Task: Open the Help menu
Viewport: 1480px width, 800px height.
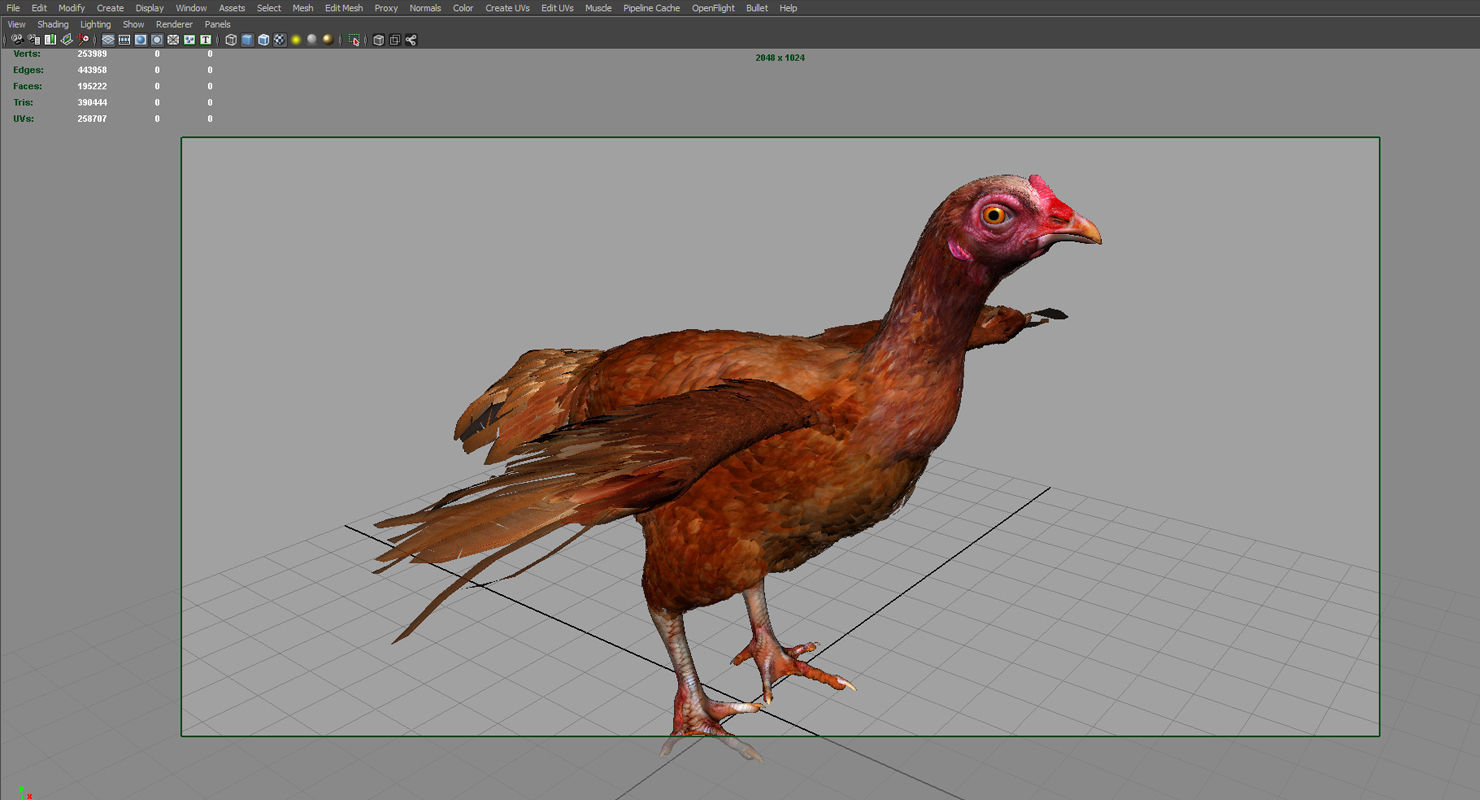Action: (788, 8)
